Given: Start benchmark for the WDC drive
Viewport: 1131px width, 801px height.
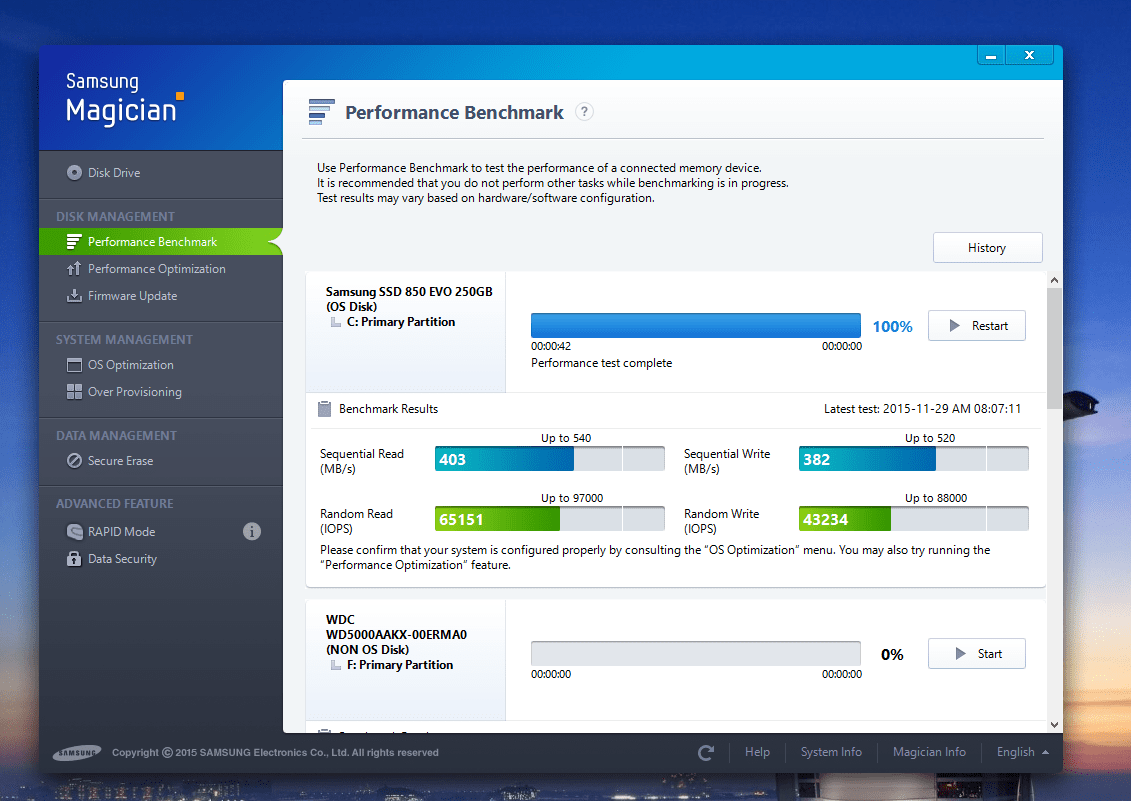Looking at the screenshot, I should [977, 654].
